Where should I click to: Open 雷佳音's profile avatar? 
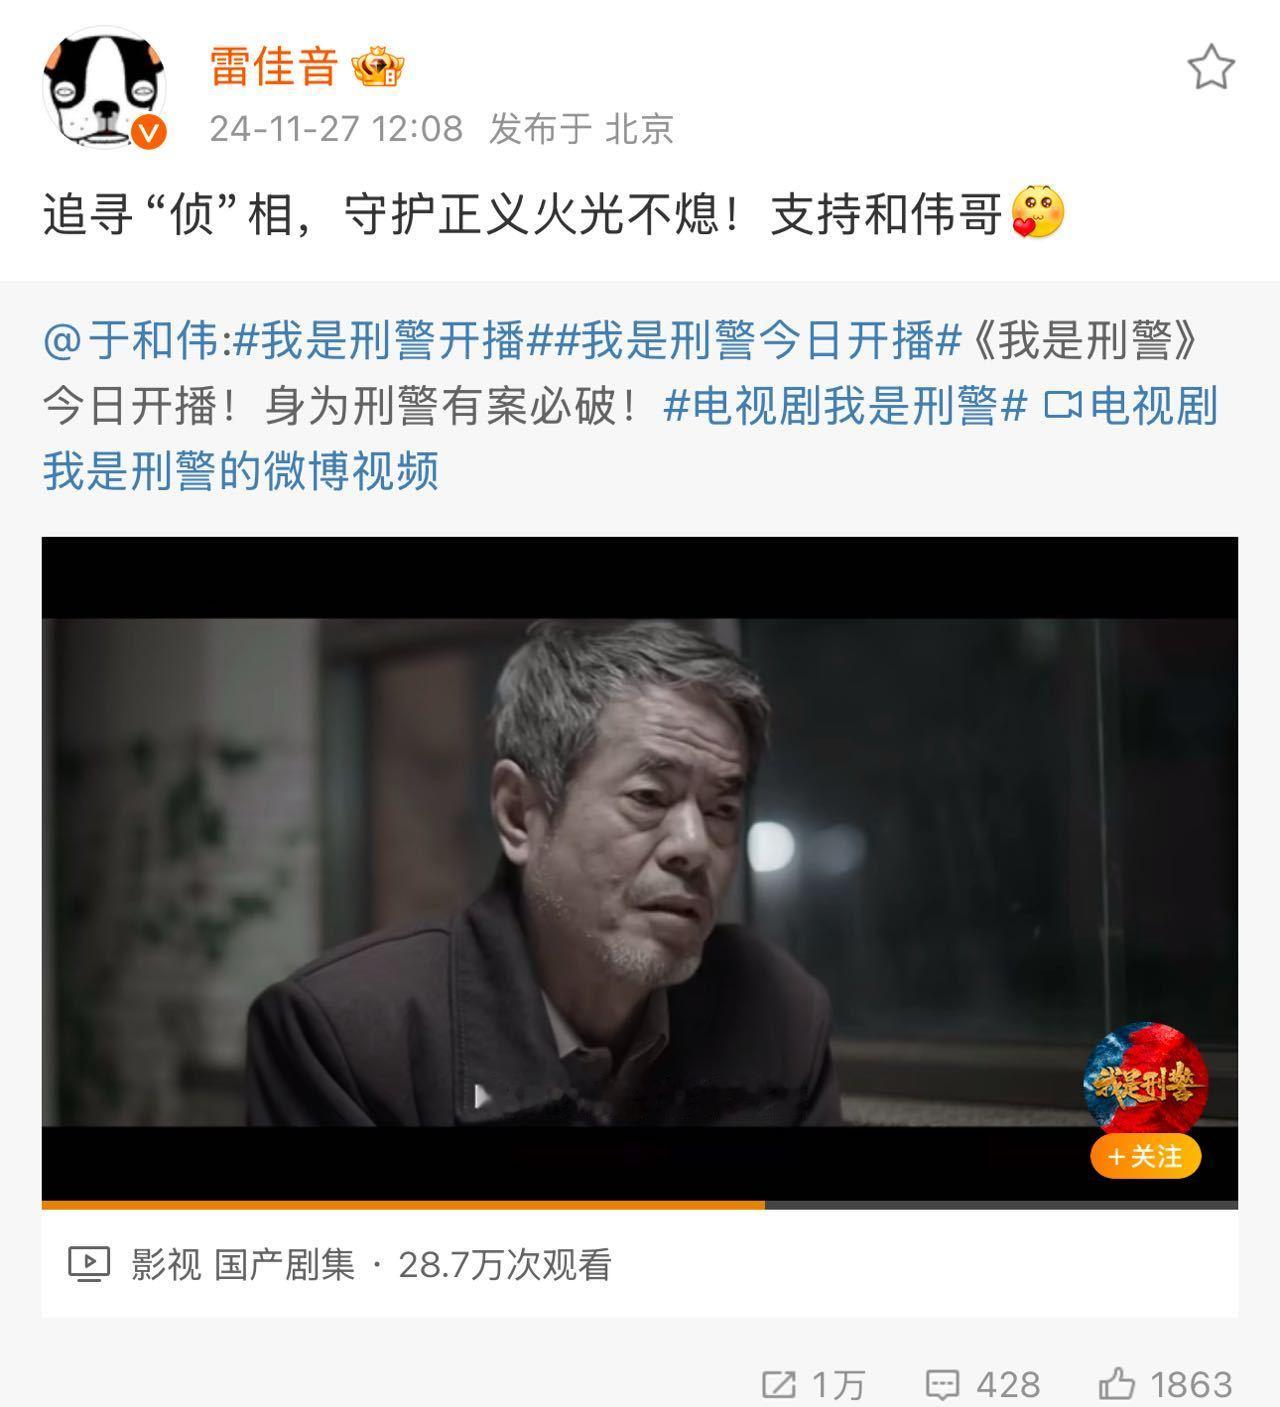104,87
